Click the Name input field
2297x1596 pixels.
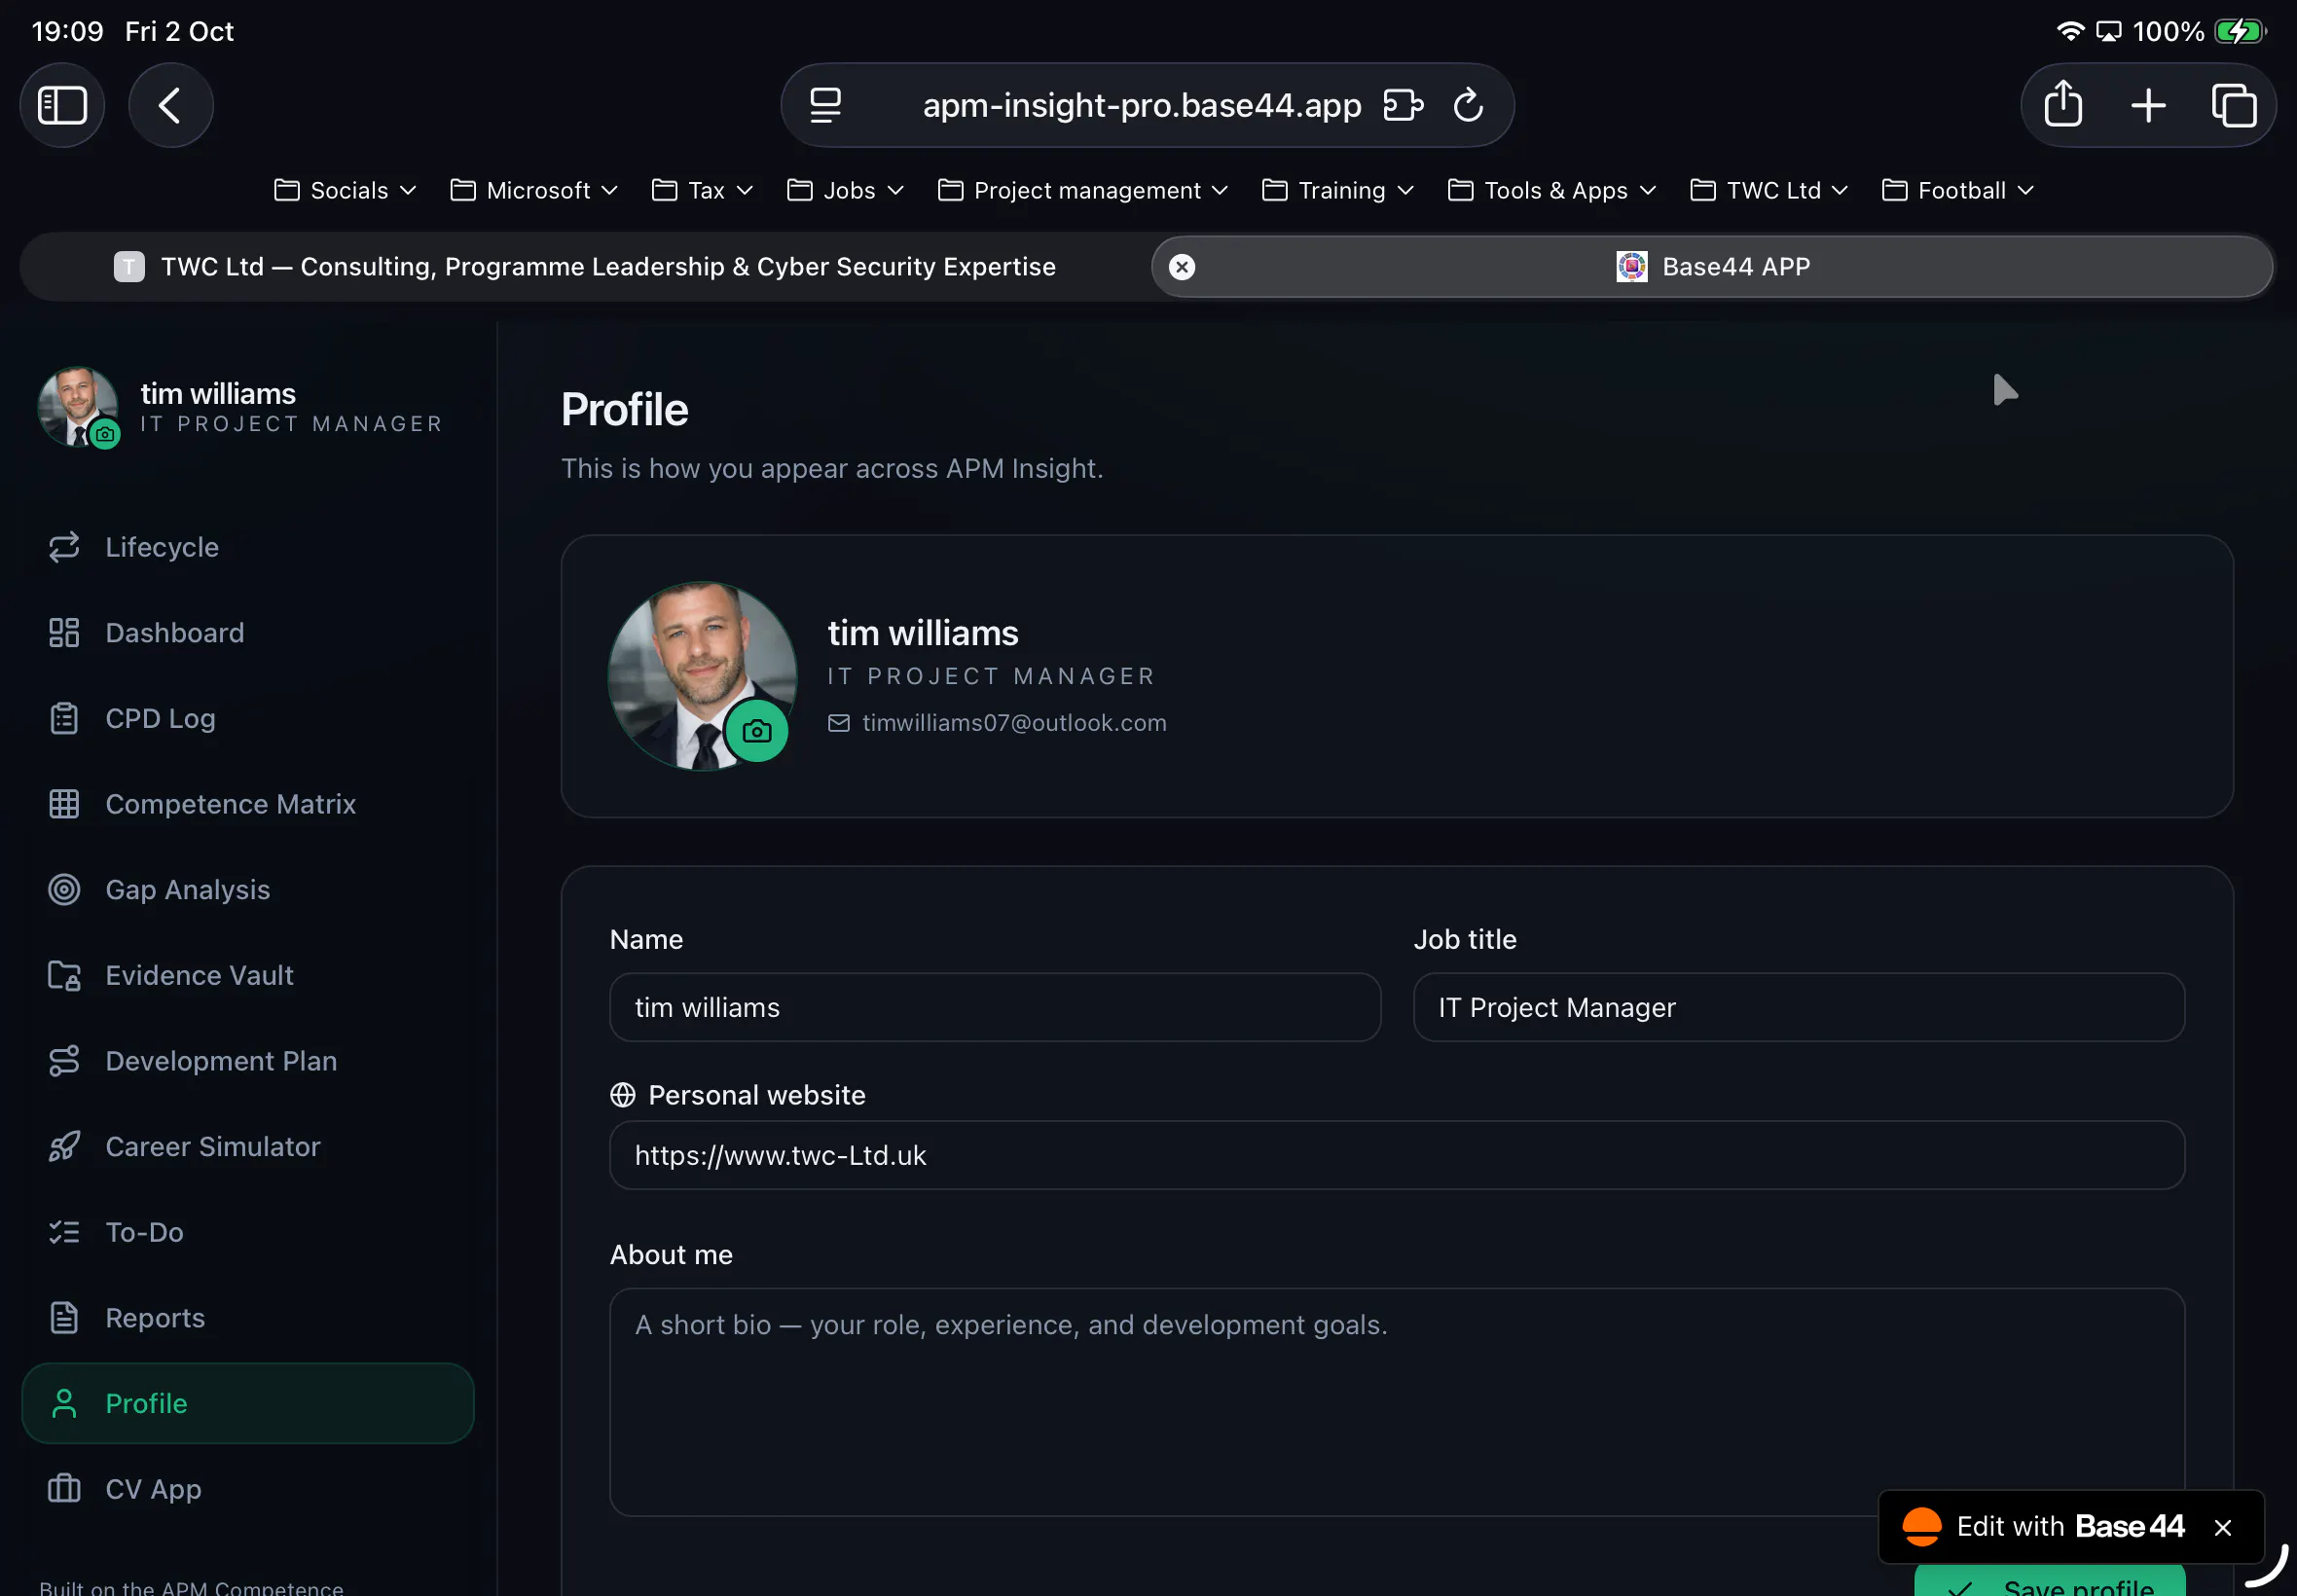pyautogui.click(x=995, y=1008)
